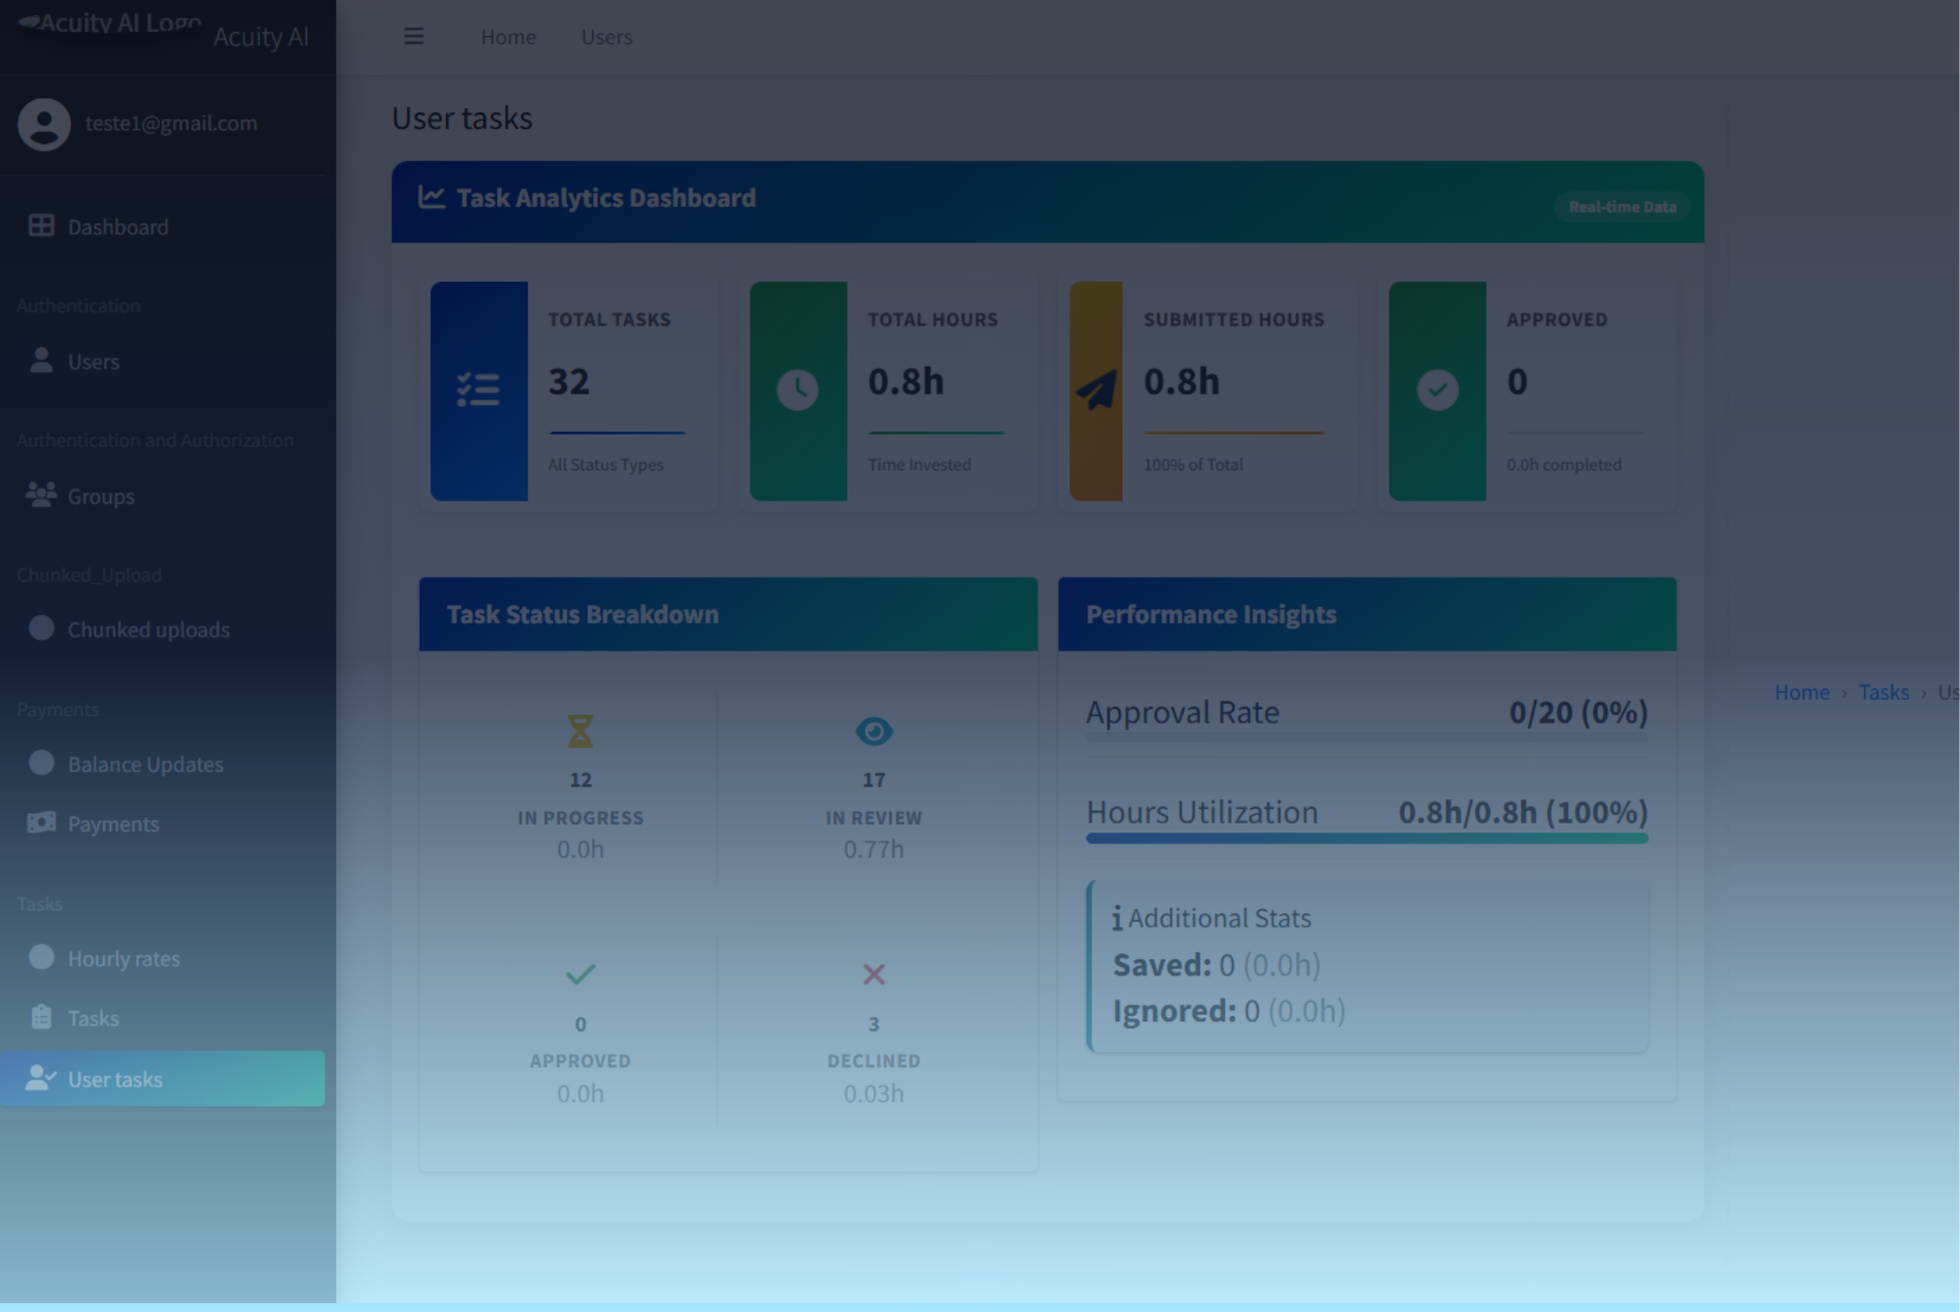
Task: Switch to the Home navigation tab
Action: 508,36
